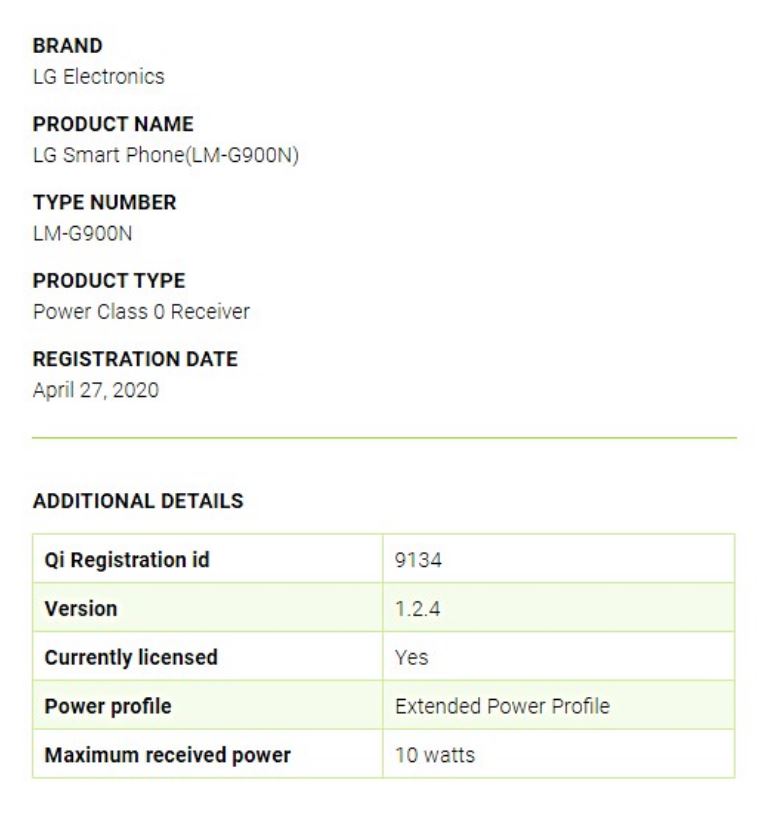Viewport: 767px width, 813px height.
Task: Click the PRODUCT NAME heading
Action: 113,124
